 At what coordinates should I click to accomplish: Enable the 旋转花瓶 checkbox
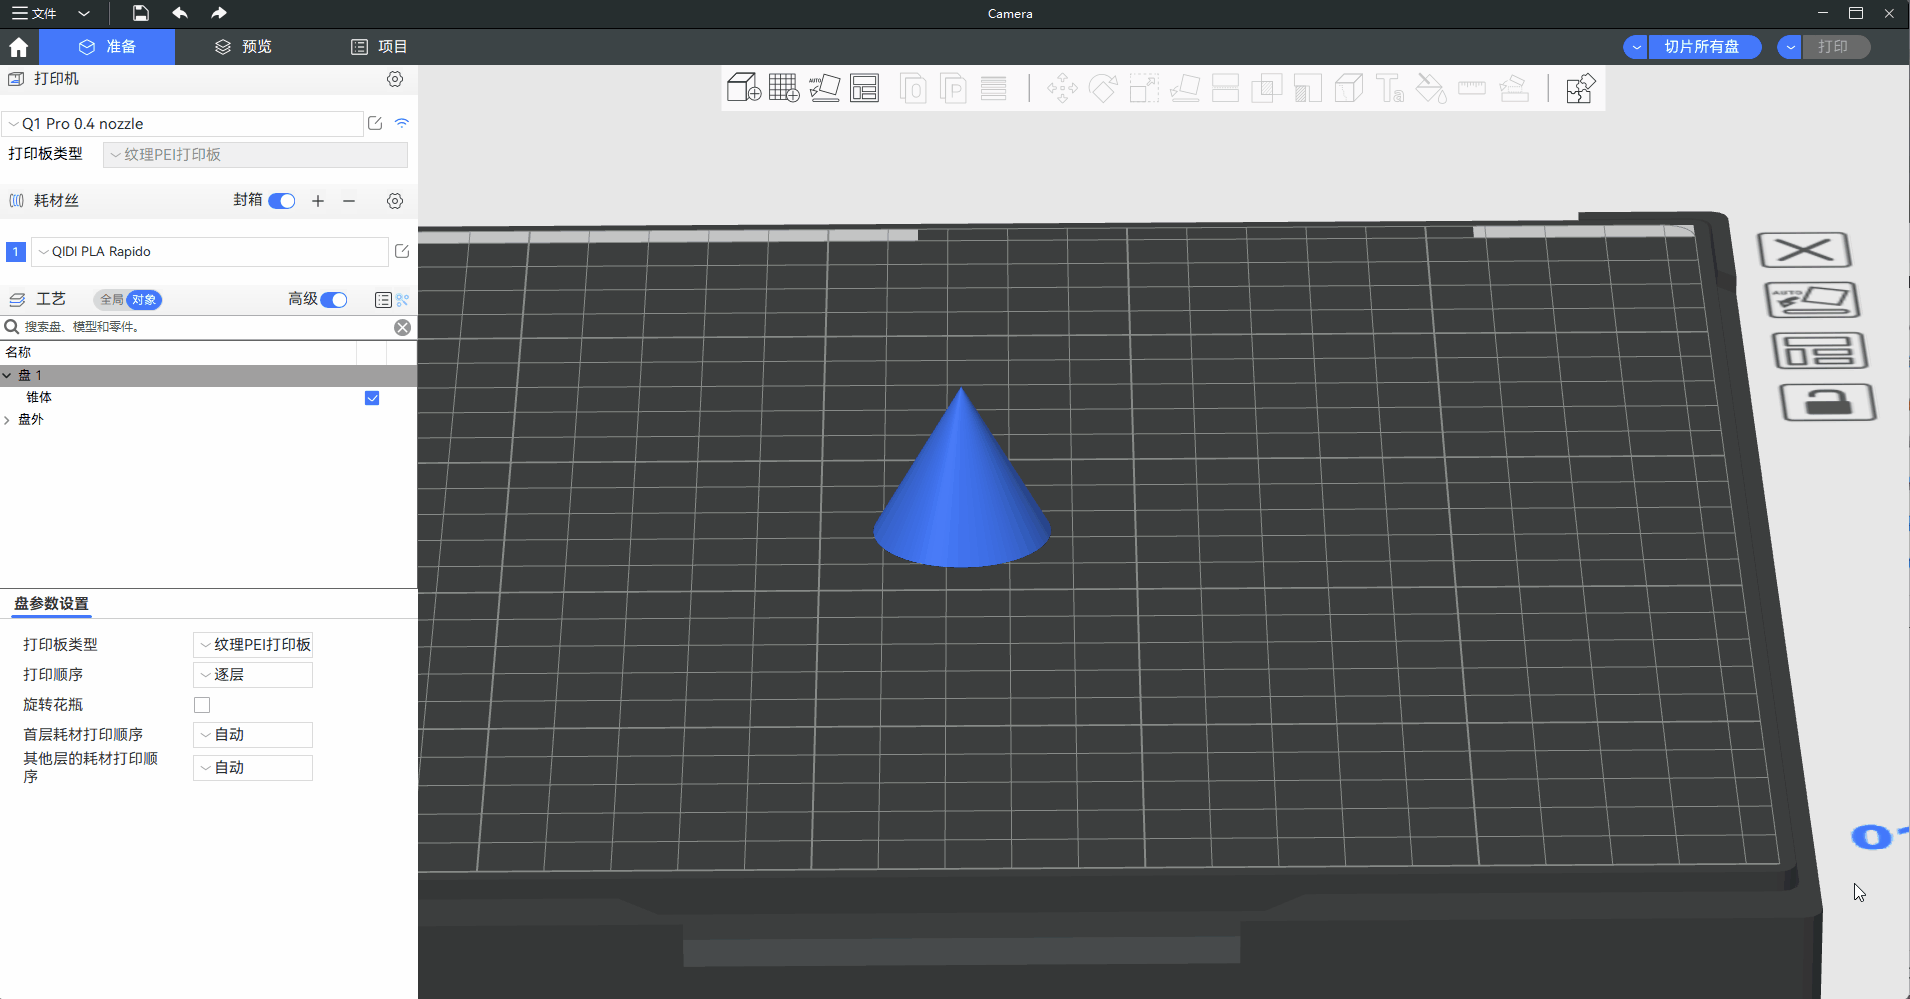202,705
